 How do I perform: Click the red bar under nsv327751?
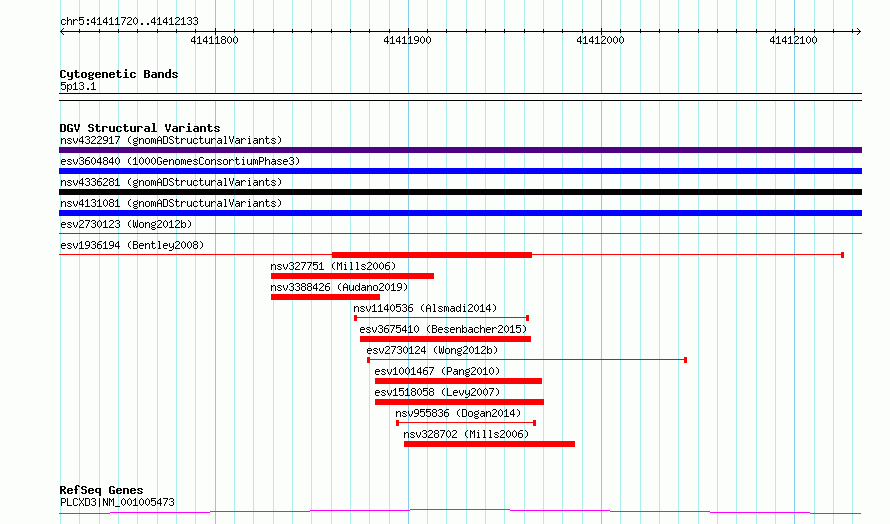coord(352,276)
